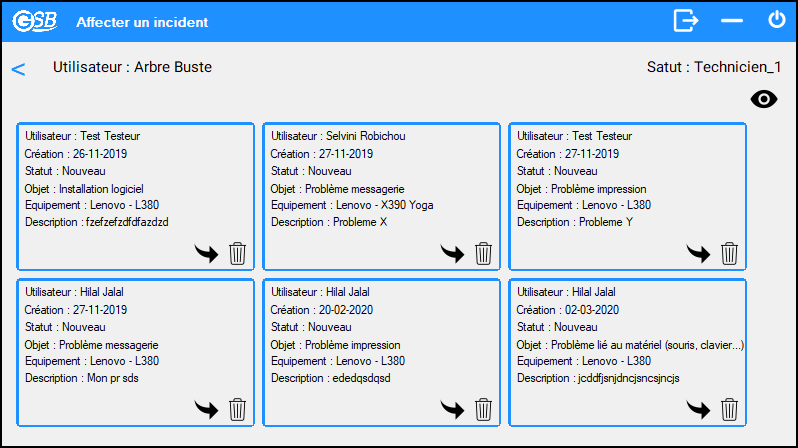Image resolution: width=798 pixels, height=448 pixels.
Task: Delete Selvini Robichou's incident with the trash icon
Action: pos(483,253)
